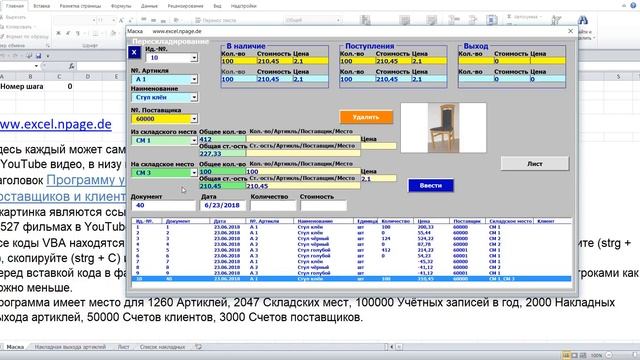Click the chair product thumbnail
The width and height of the screenshot is (640, 360).
443,128
